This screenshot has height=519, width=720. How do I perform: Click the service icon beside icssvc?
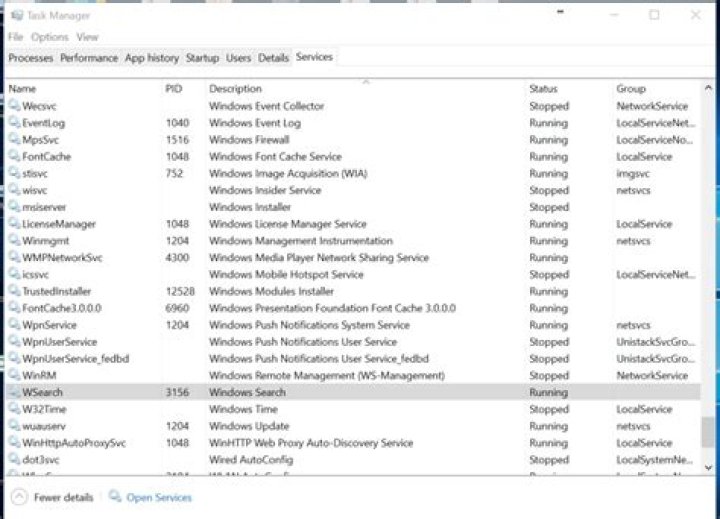(14, 274)
